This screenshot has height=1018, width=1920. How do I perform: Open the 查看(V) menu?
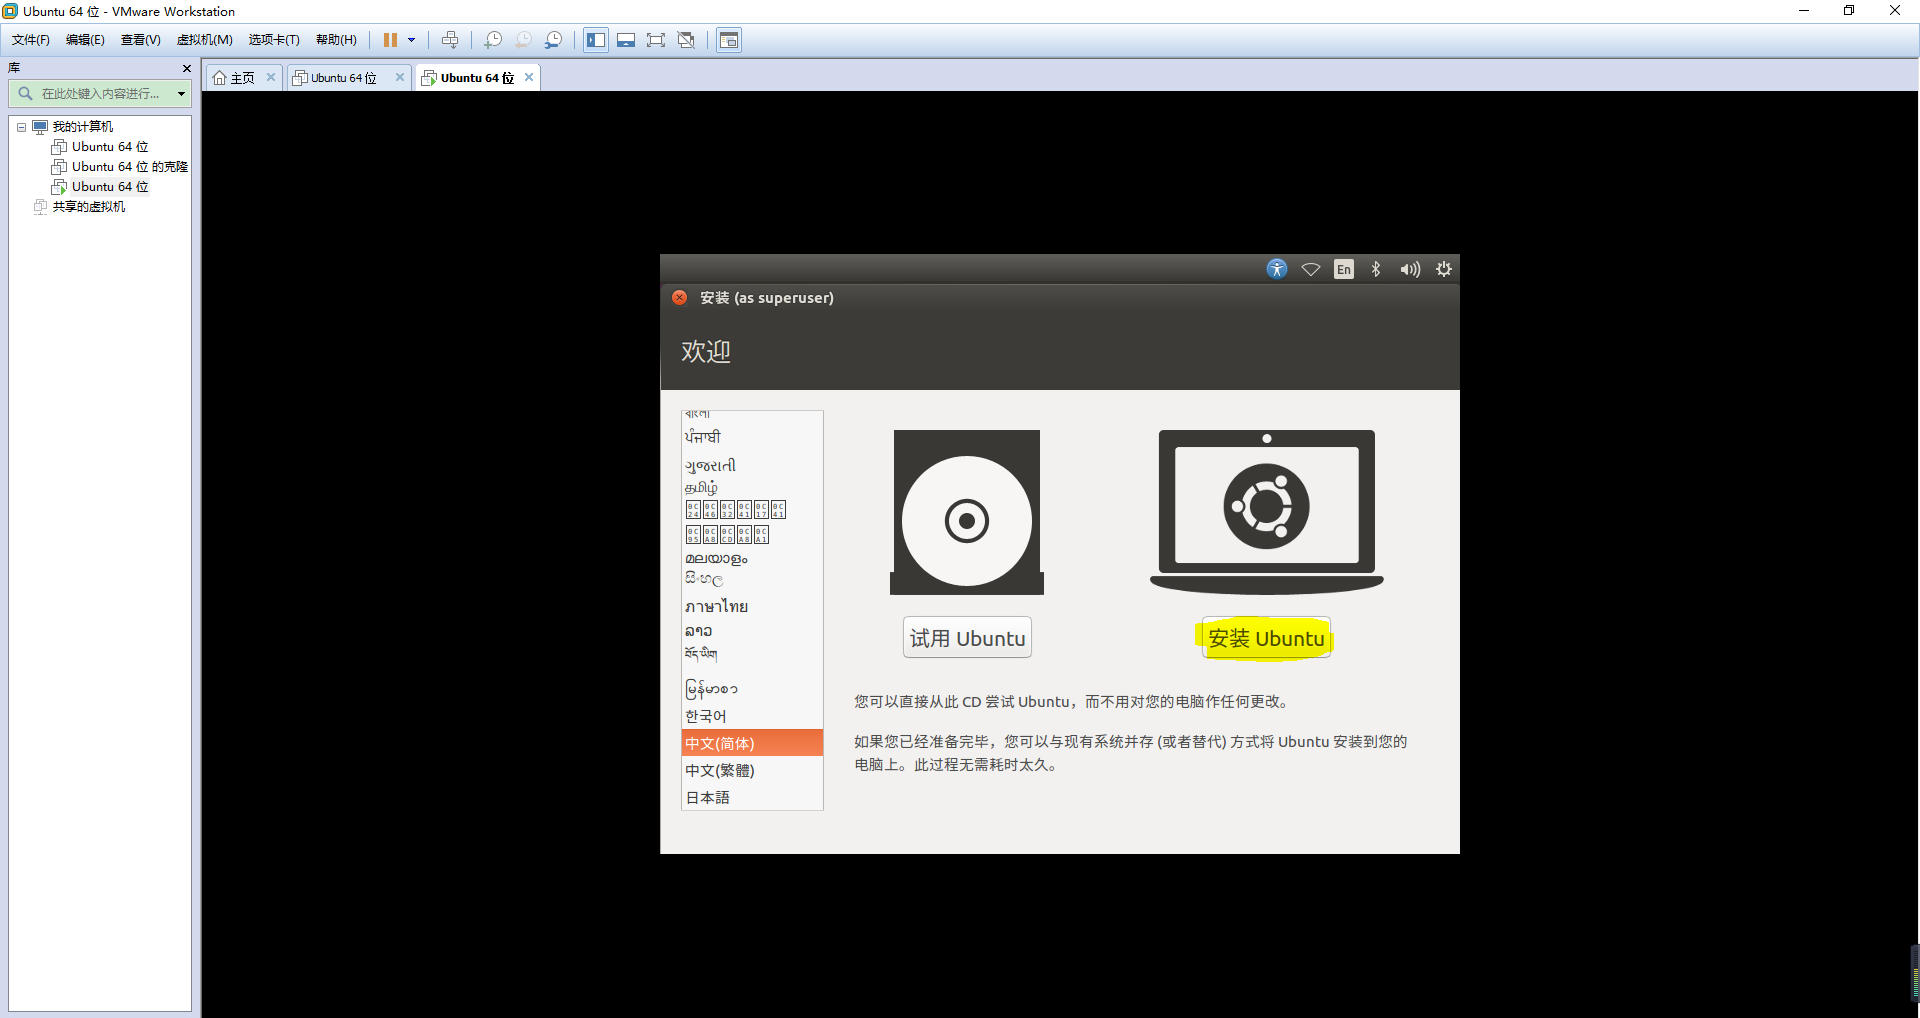coord(141,40)
